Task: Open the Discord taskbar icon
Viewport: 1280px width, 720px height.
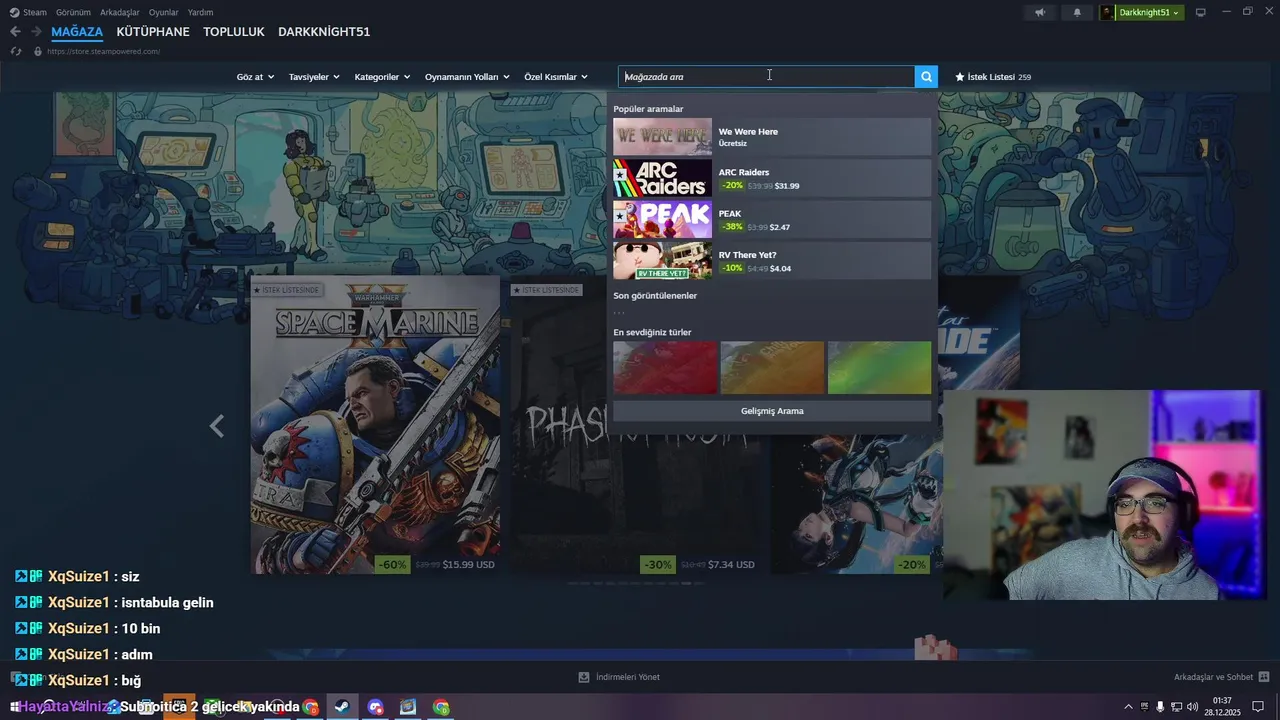Action: pyautogui.click(x=375, y=707)
